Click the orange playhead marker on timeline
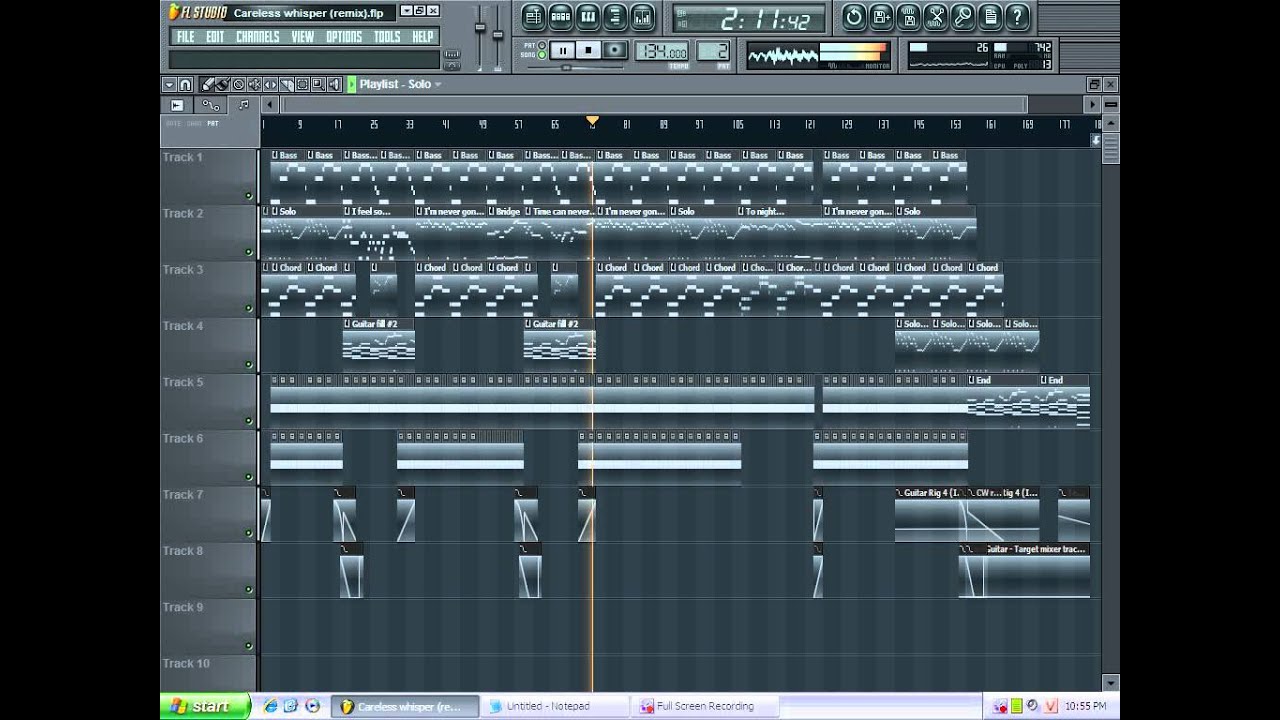The height and width of the screenshot is (720, 1280). coord(592,121)
